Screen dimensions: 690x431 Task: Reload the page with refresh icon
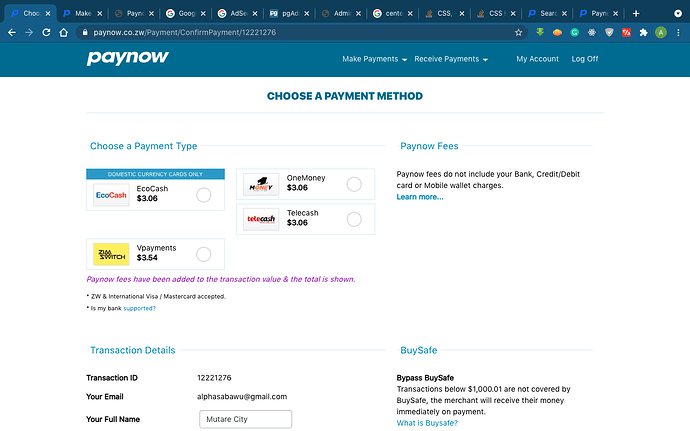[46, 32]
